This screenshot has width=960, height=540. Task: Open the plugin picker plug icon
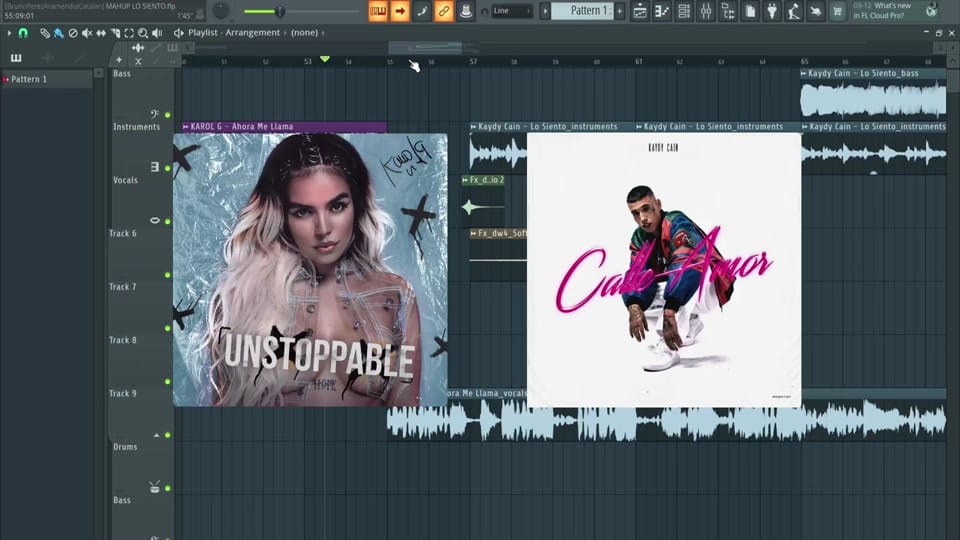(772, 11)
